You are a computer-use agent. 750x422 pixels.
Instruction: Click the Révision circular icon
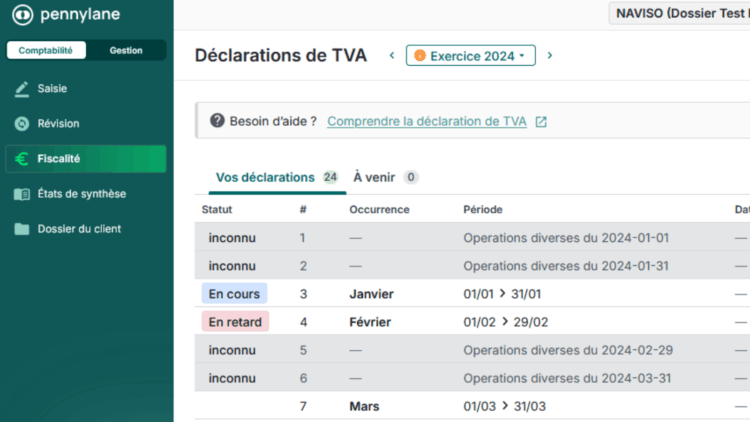pos(21,124)
